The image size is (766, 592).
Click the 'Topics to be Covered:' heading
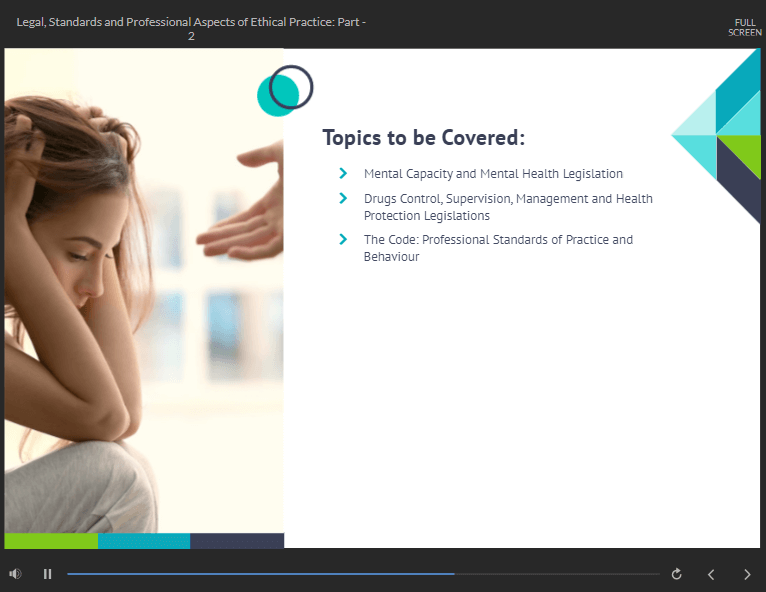tap(424, 138)
